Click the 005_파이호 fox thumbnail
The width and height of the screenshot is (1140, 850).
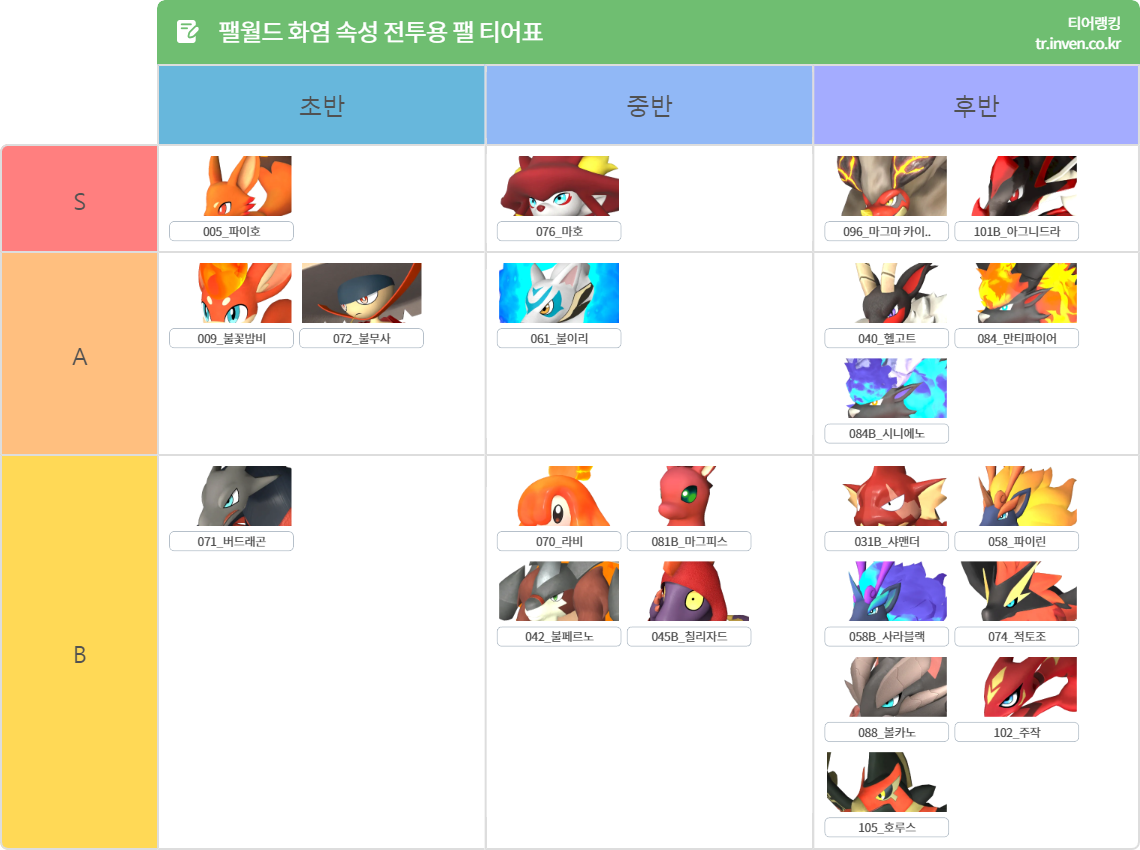point(248,186)
